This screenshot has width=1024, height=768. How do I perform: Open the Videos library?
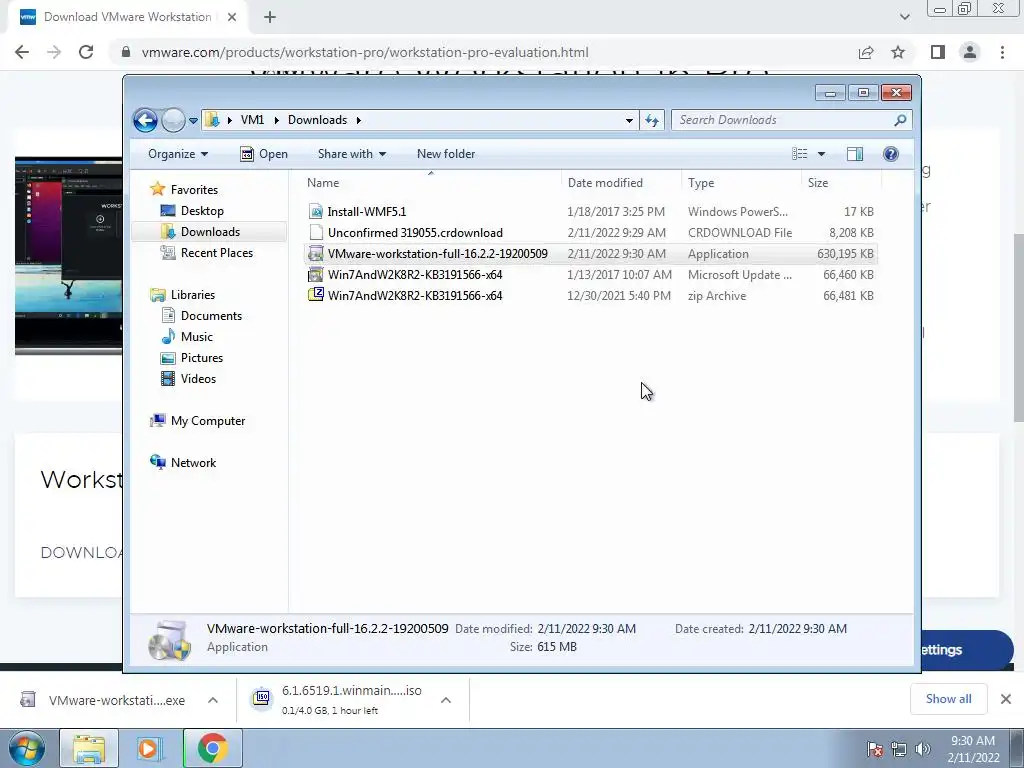tap(198, 379)
